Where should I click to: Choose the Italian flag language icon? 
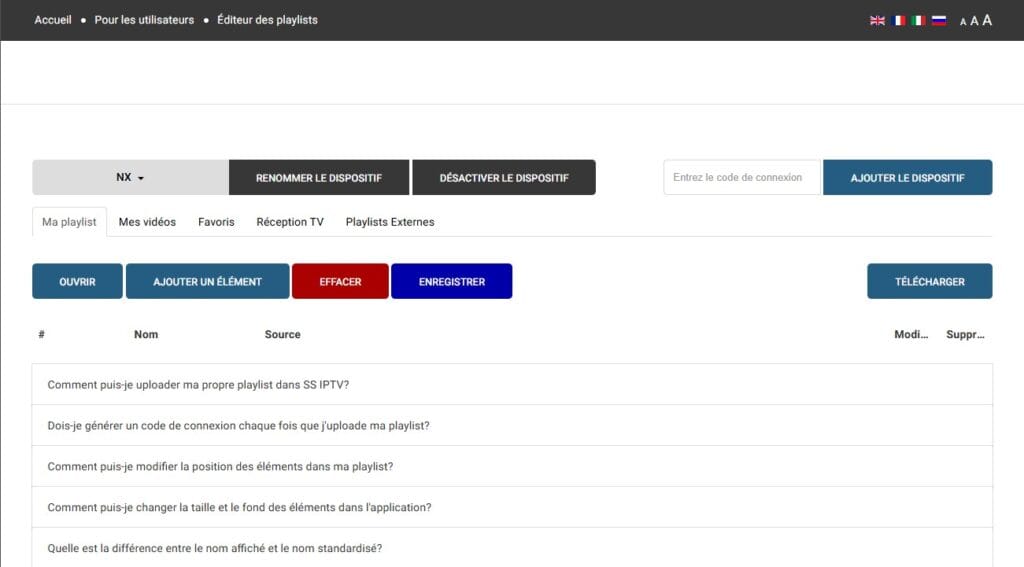pos(918,20)
